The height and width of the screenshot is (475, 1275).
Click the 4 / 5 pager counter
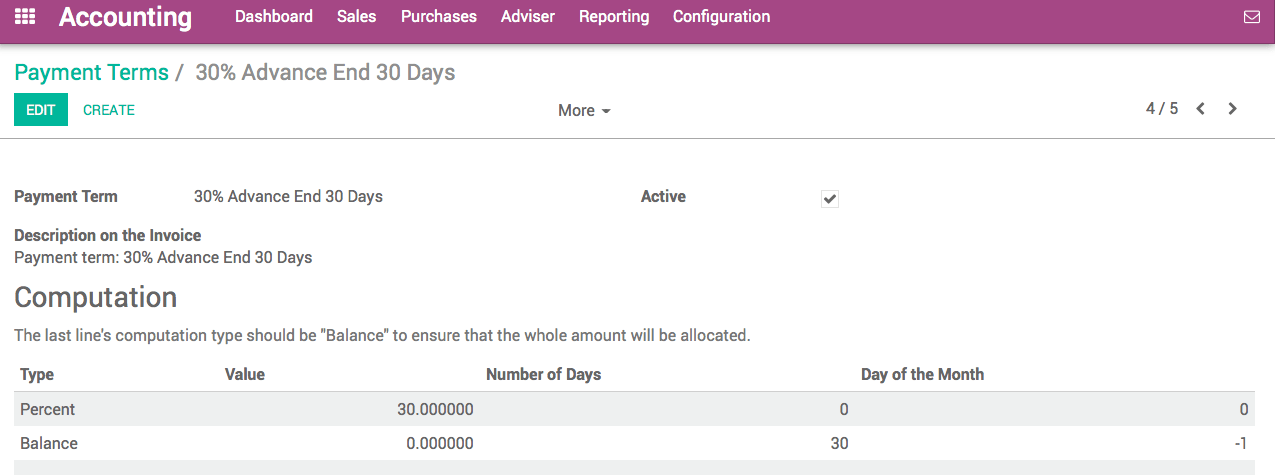point(1162,109)
